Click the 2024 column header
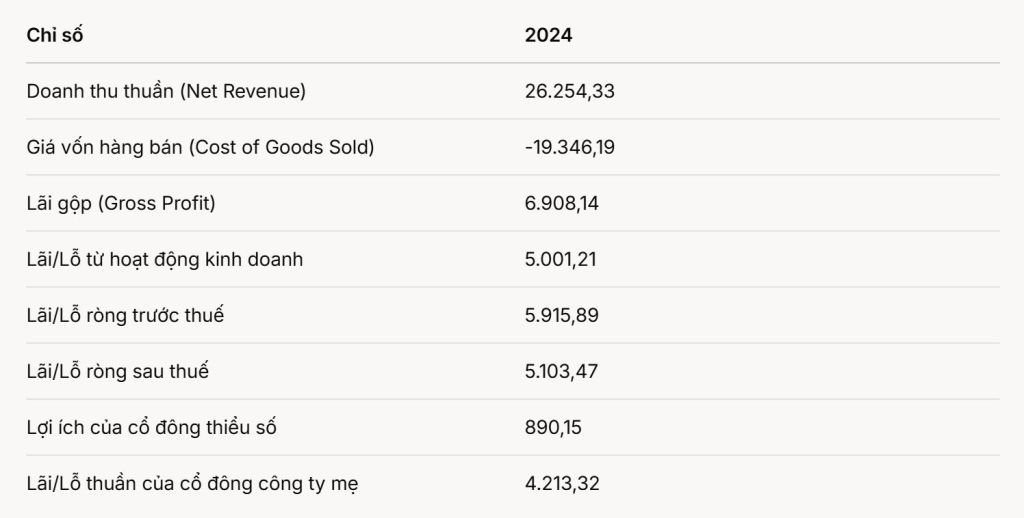 (x=549, y=35)
